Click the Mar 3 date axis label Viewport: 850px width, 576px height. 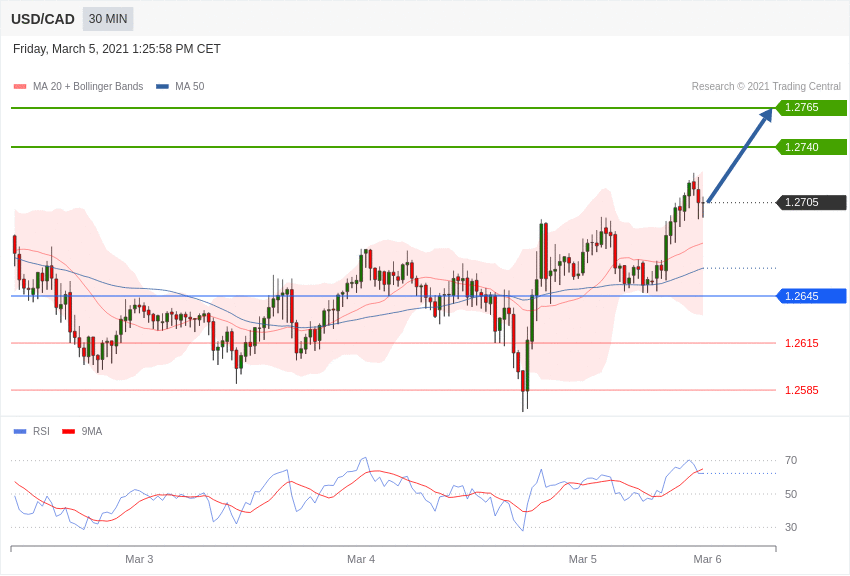(x=139, y=559)
